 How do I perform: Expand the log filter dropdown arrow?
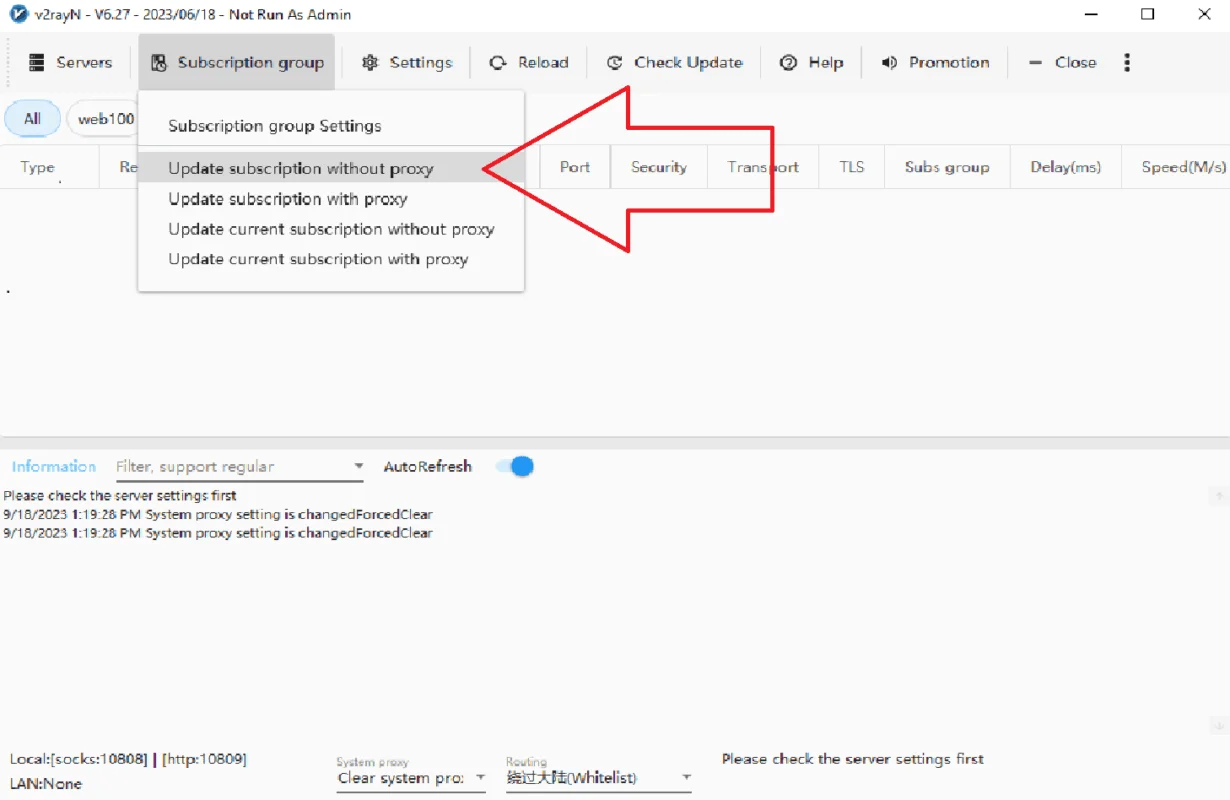pos(359,467)
